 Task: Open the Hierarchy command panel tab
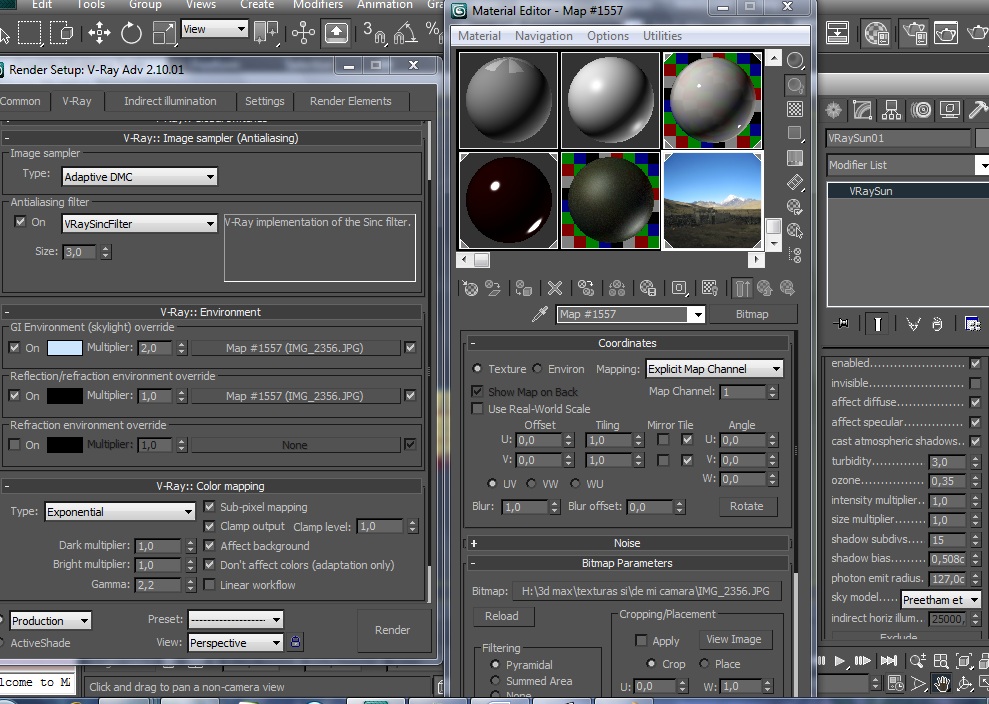coord(891,110)
